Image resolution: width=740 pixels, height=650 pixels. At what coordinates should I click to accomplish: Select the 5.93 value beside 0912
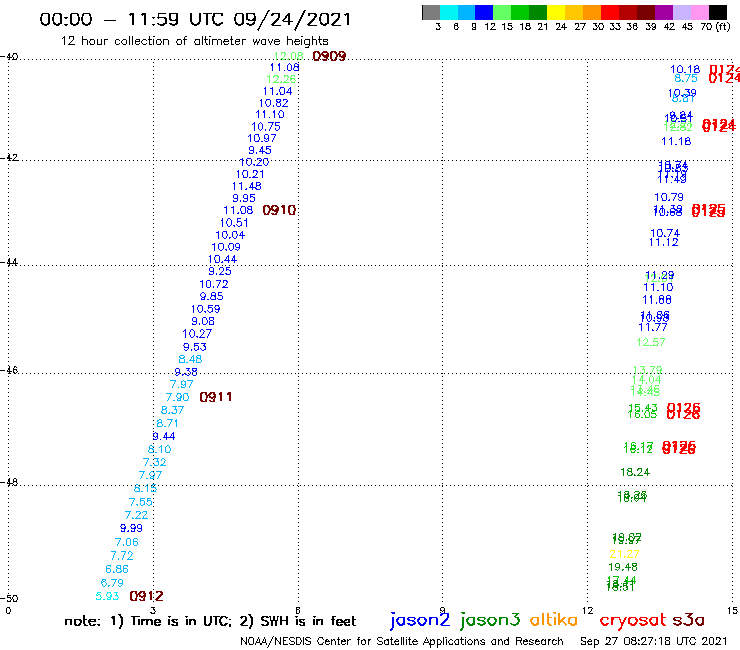coord(107,597)
